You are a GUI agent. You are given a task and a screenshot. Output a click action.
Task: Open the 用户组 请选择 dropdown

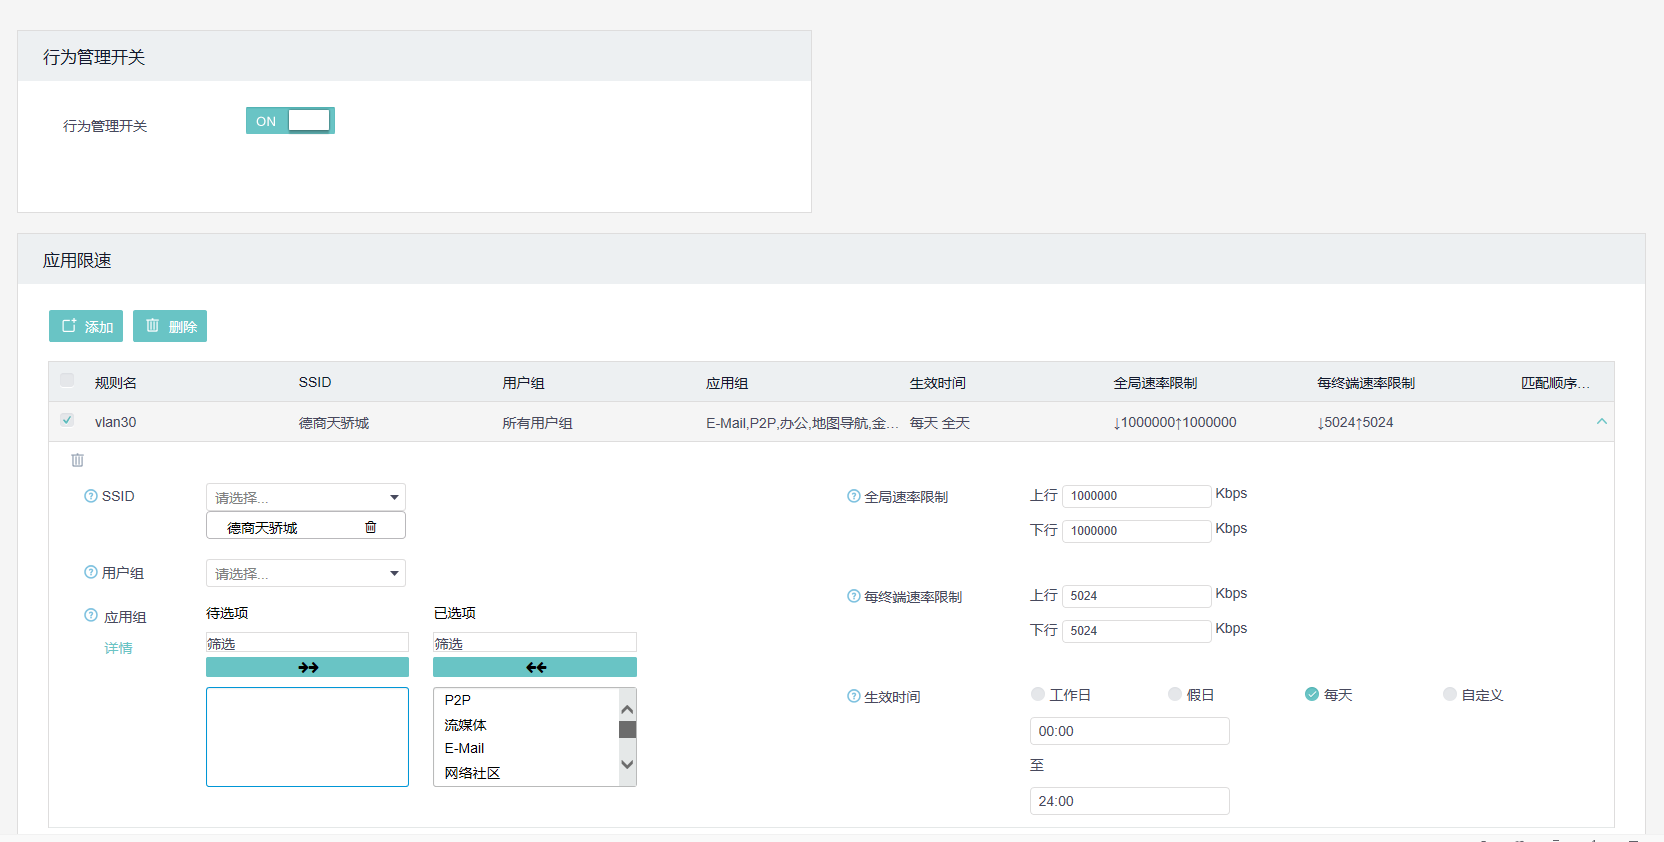(305, 573)
